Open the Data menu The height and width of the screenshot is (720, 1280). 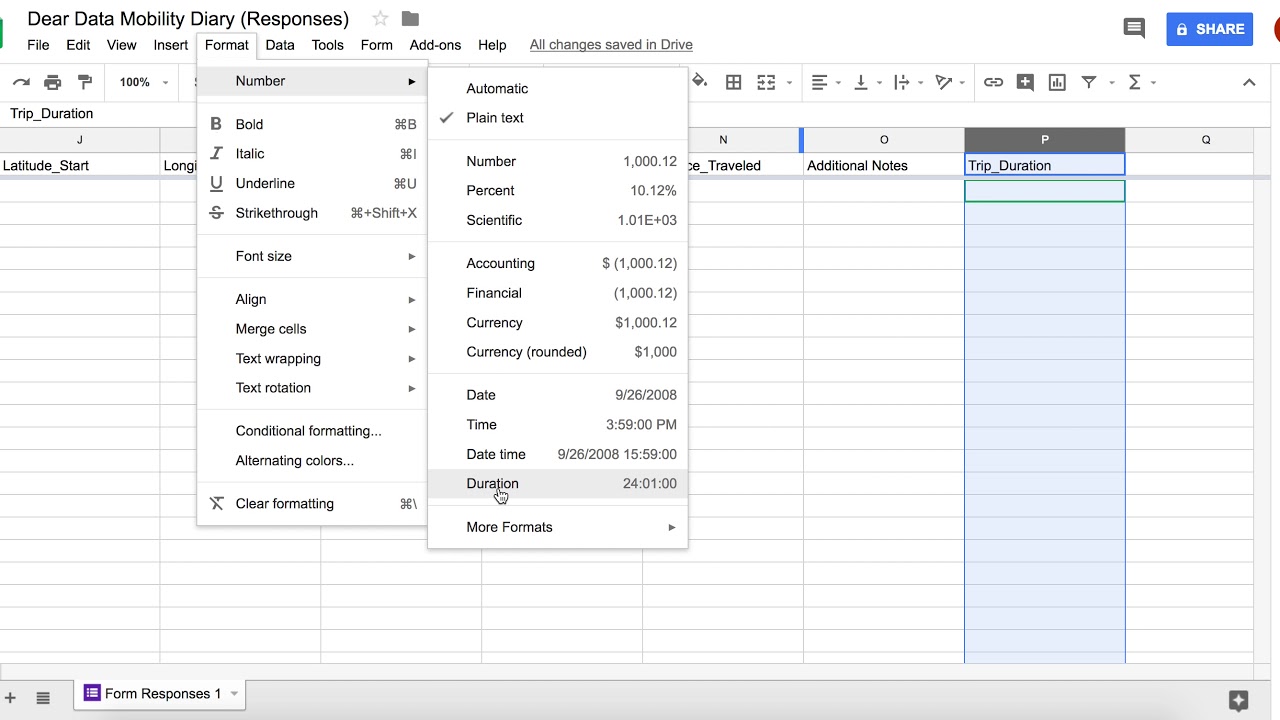(280, 45)
